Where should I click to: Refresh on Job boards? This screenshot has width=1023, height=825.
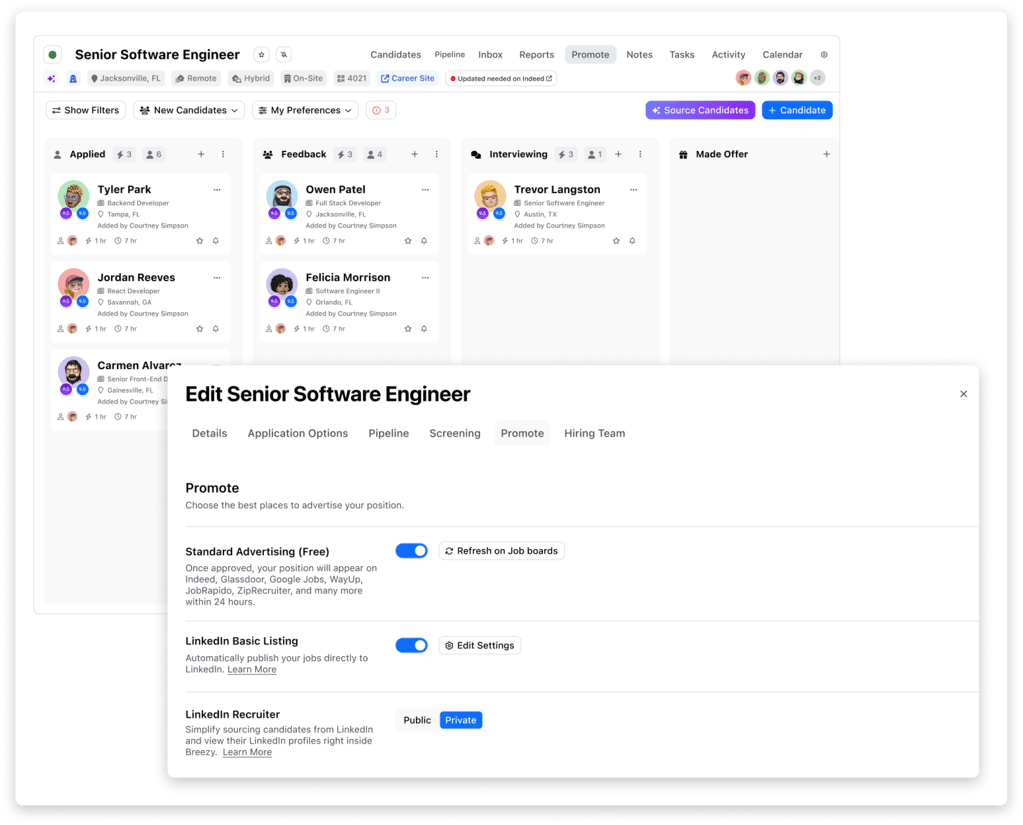(x=501, y=551)
